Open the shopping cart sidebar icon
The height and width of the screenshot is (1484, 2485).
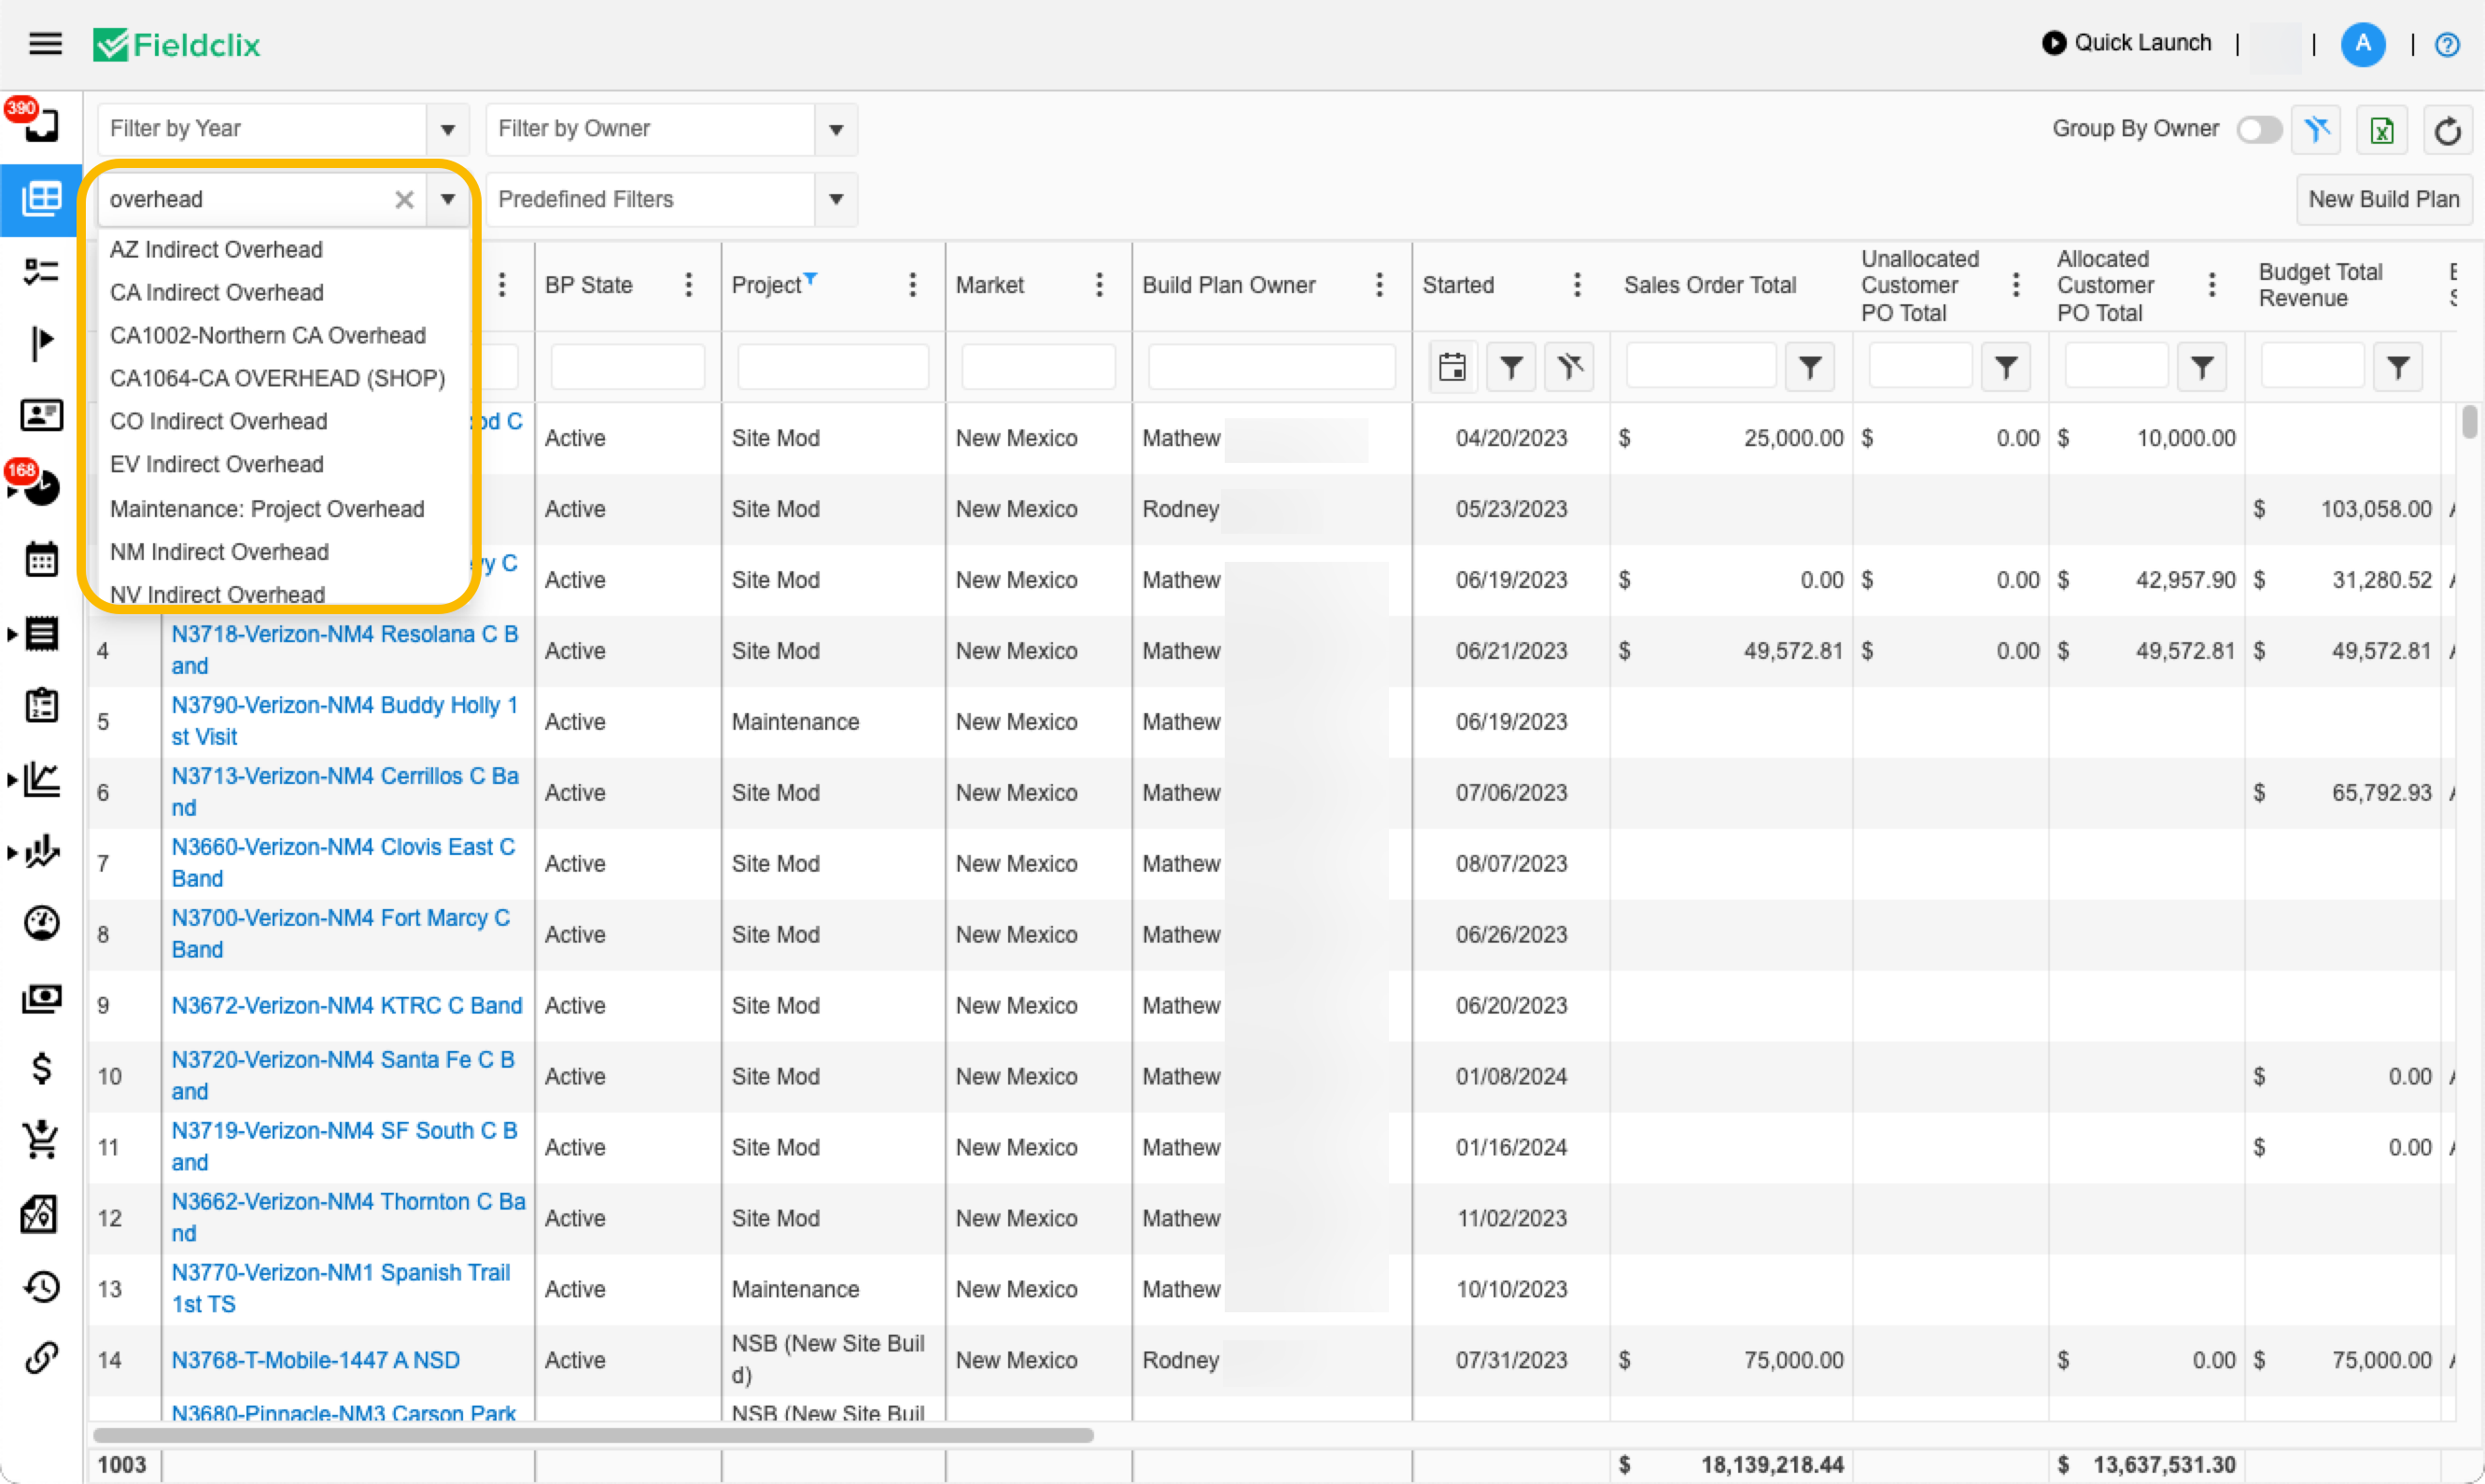pos(41,1139)
